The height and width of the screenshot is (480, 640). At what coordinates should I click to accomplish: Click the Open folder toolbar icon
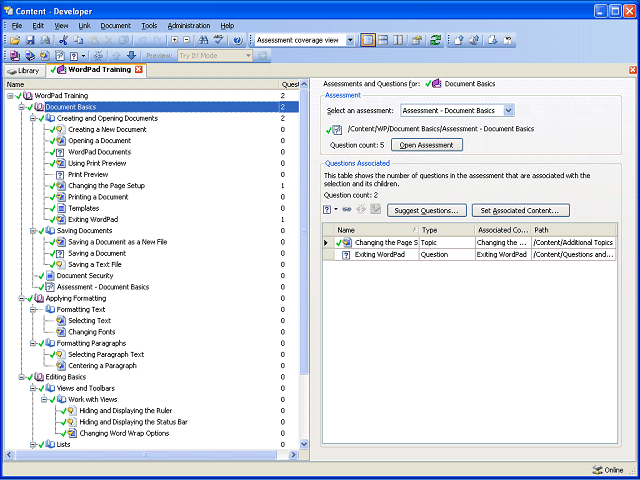[x=15, y=40]
